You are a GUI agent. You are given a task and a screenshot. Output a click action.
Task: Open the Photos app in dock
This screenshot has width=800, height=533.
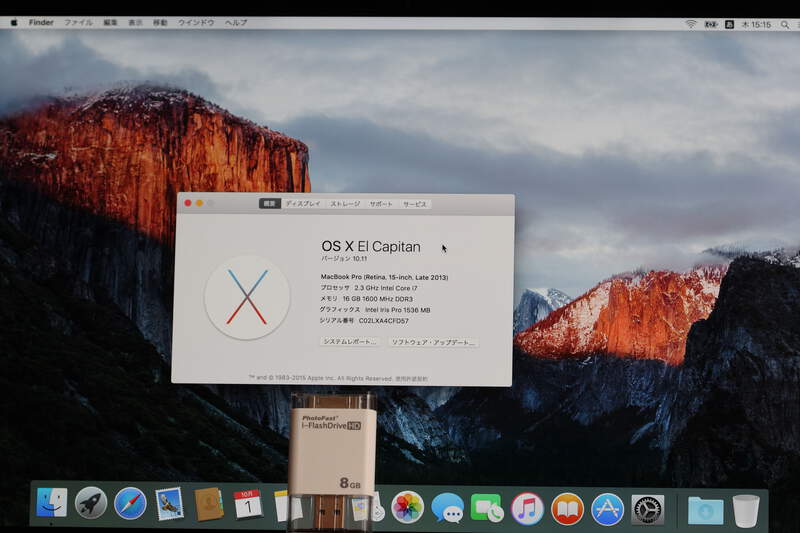pos(407,507)
